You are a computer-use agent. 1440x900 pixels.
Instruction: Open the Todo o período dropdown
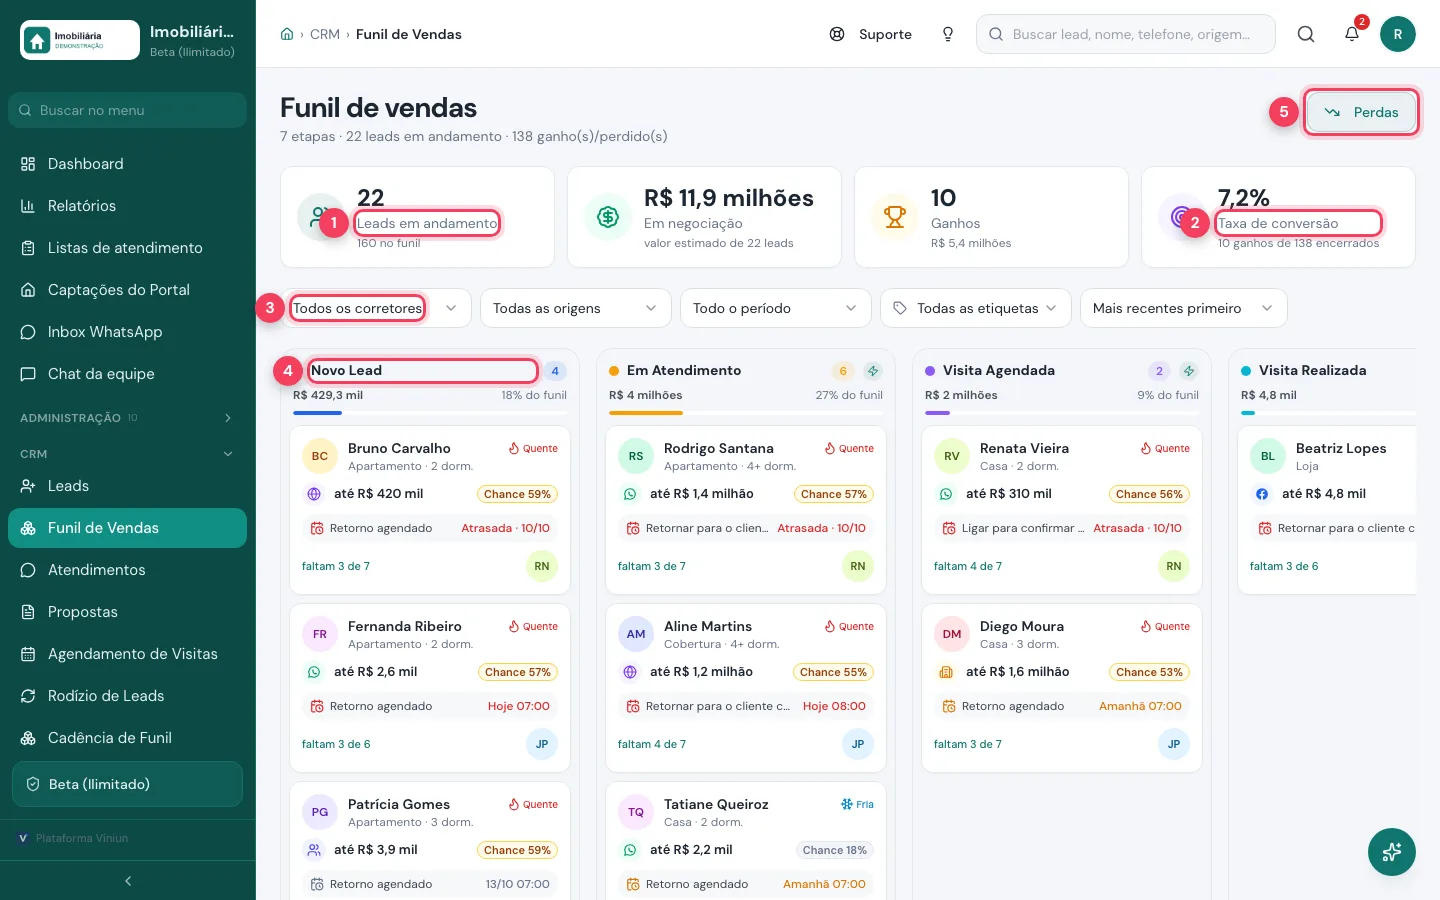pyautogui.click(x=776, y=308)
